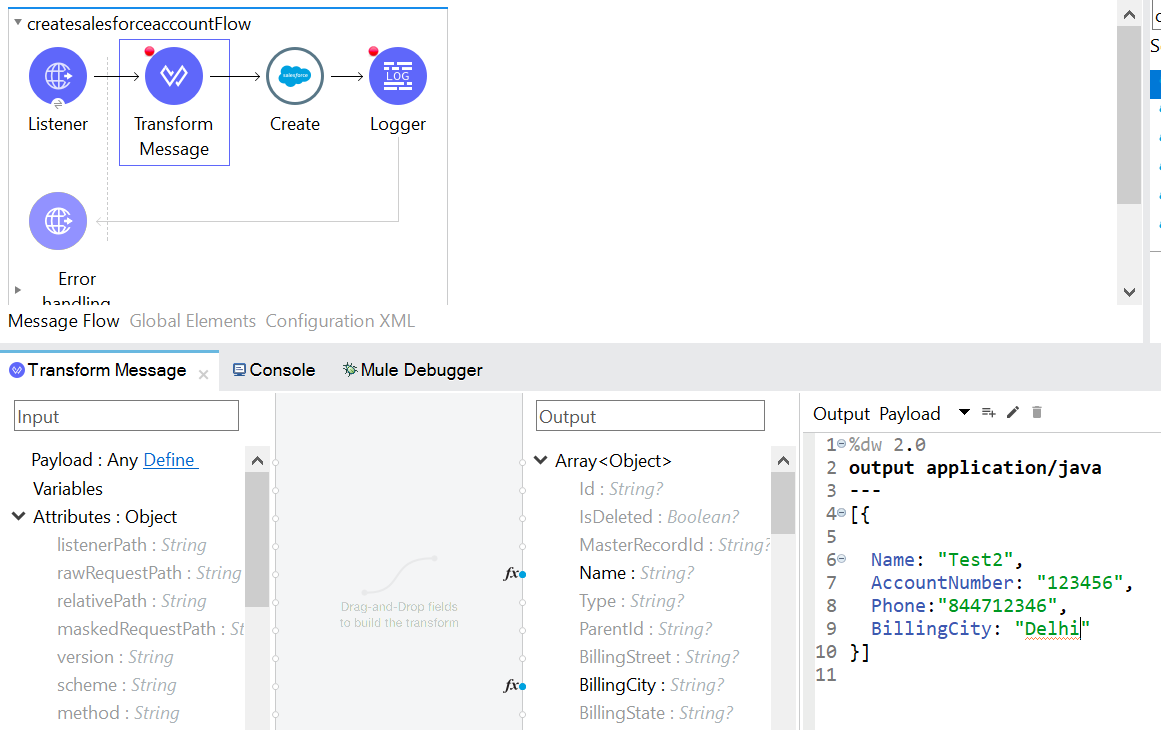Click the "Delhi" BillingCity value
This screenshot has height=730, width=1161.
coord(1052,629)
